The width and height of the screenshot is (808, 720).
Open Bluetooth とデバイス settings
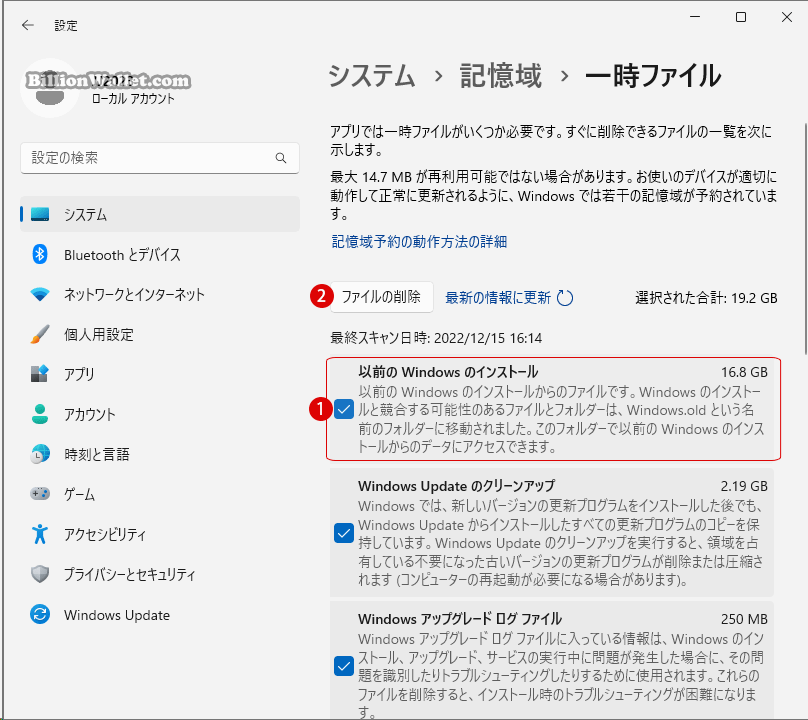tap(160, 254)
